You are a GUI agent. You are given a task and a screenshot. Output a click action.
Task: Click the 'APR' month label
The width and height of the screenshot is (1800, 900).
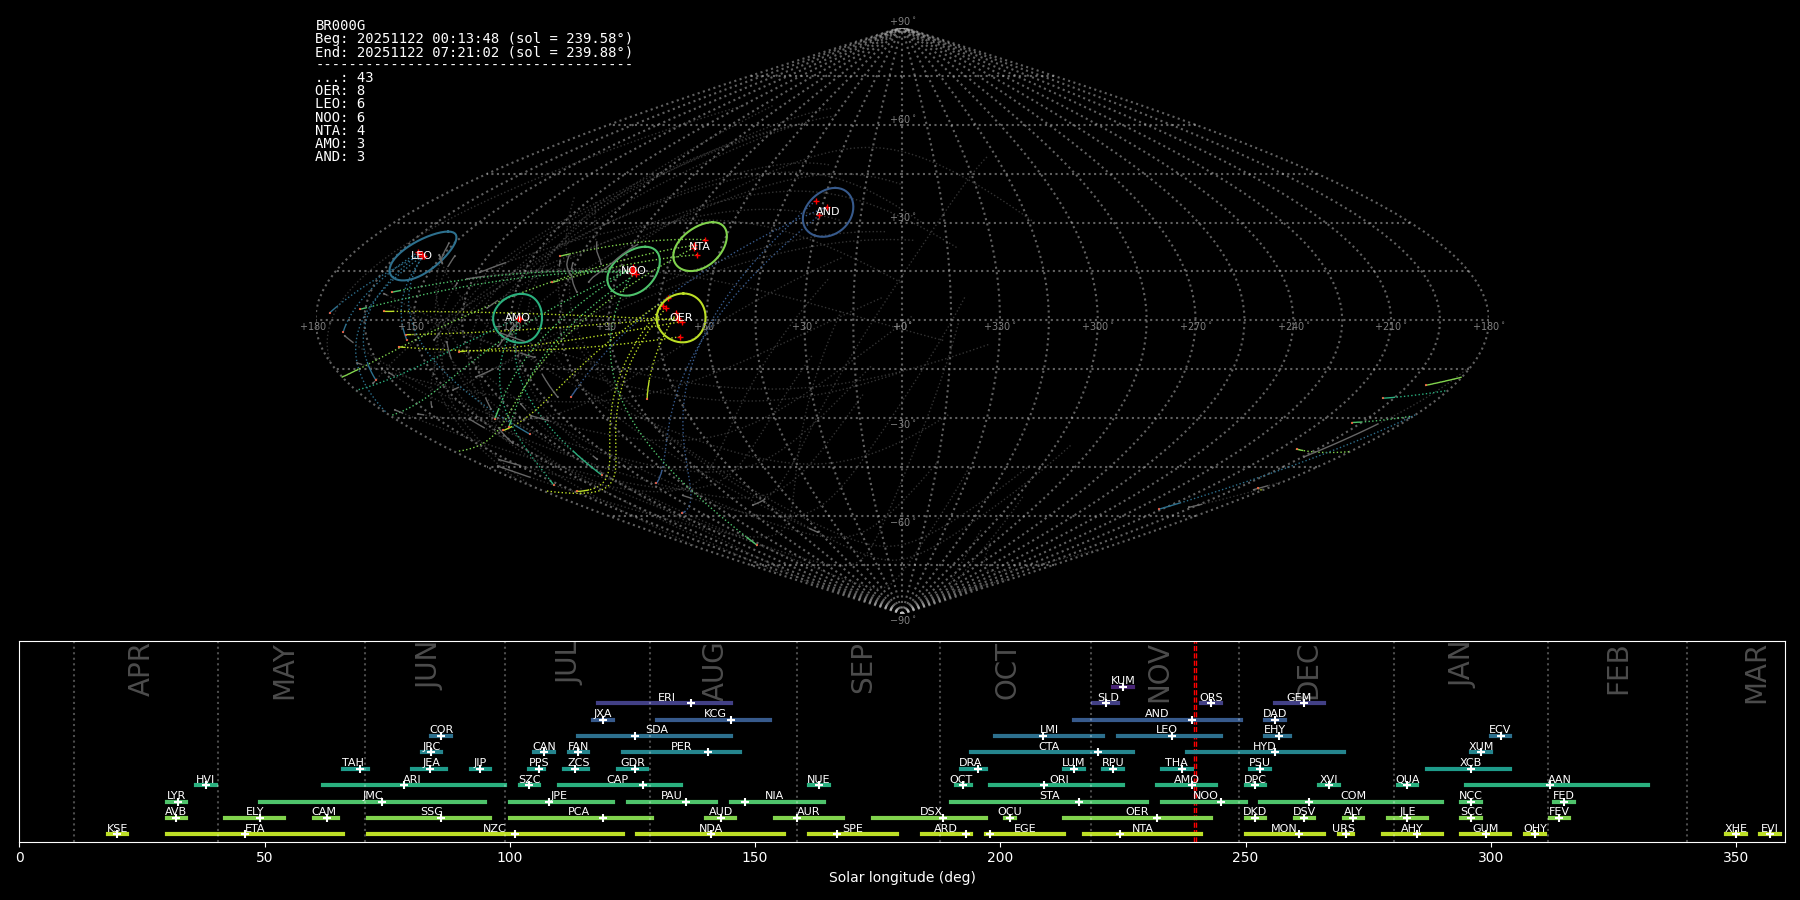139,670
